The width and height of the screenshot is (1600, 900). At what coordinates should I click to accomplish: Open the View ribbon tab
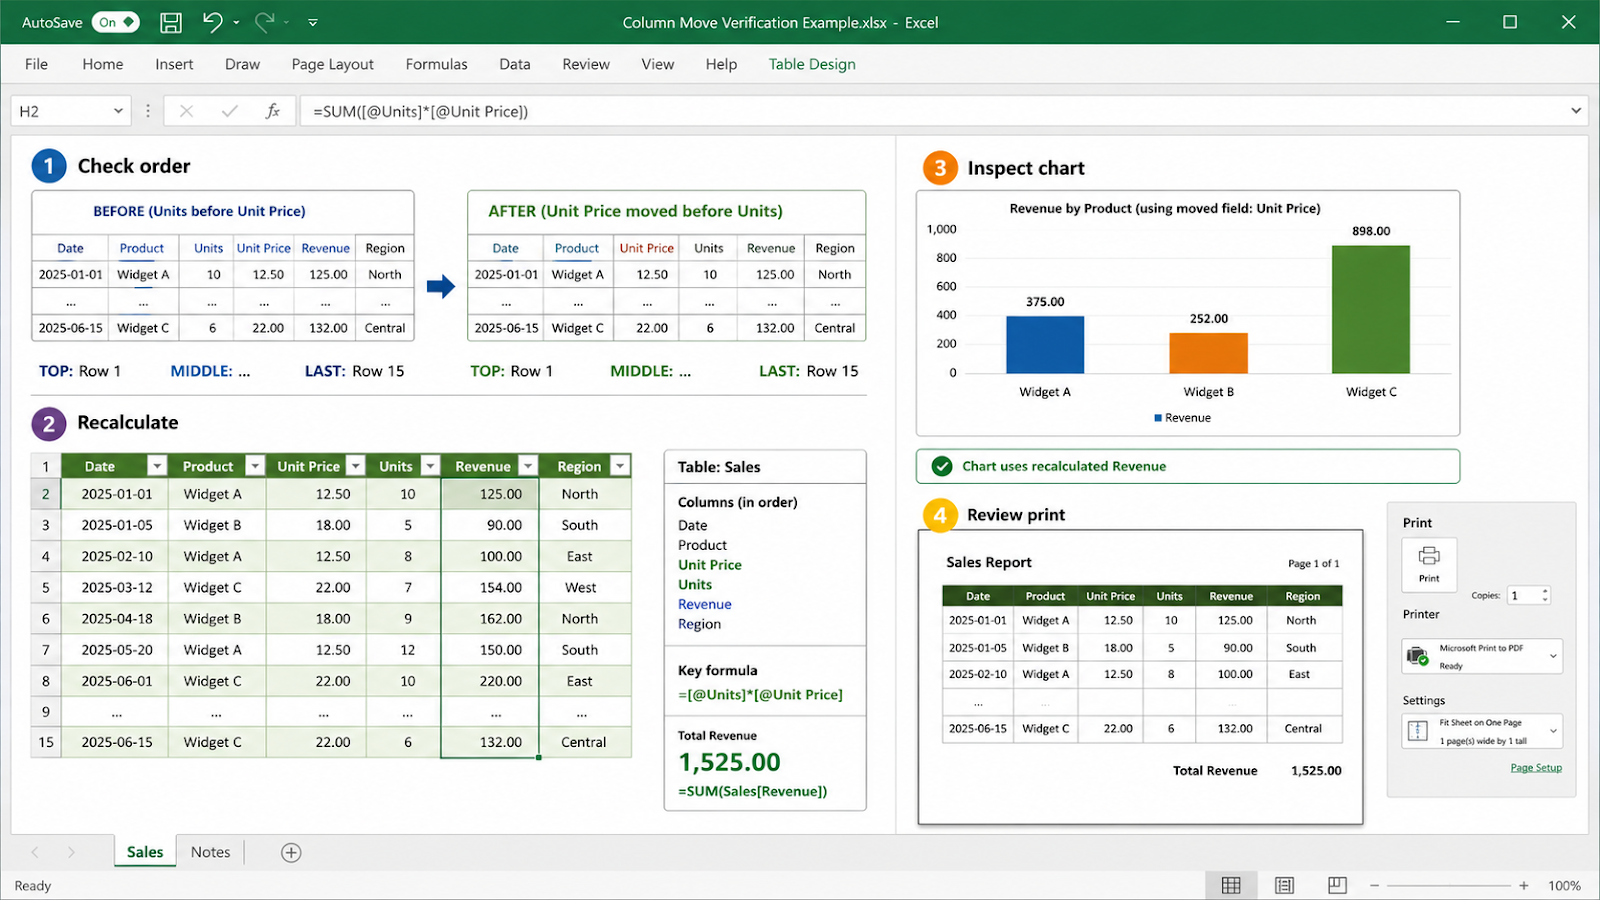tap(657, 64)
